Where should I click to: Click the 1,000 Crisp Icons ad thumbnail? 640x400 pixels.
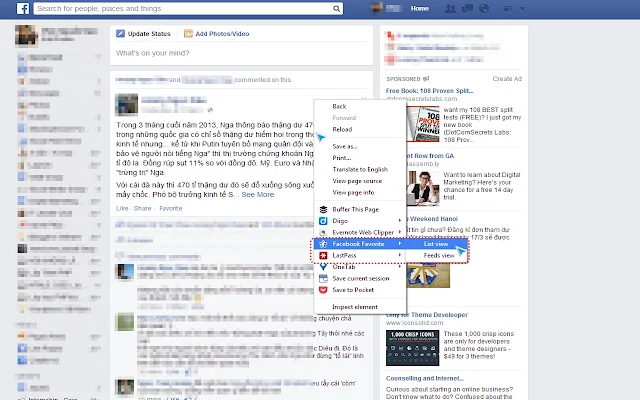tap(412, 348)
